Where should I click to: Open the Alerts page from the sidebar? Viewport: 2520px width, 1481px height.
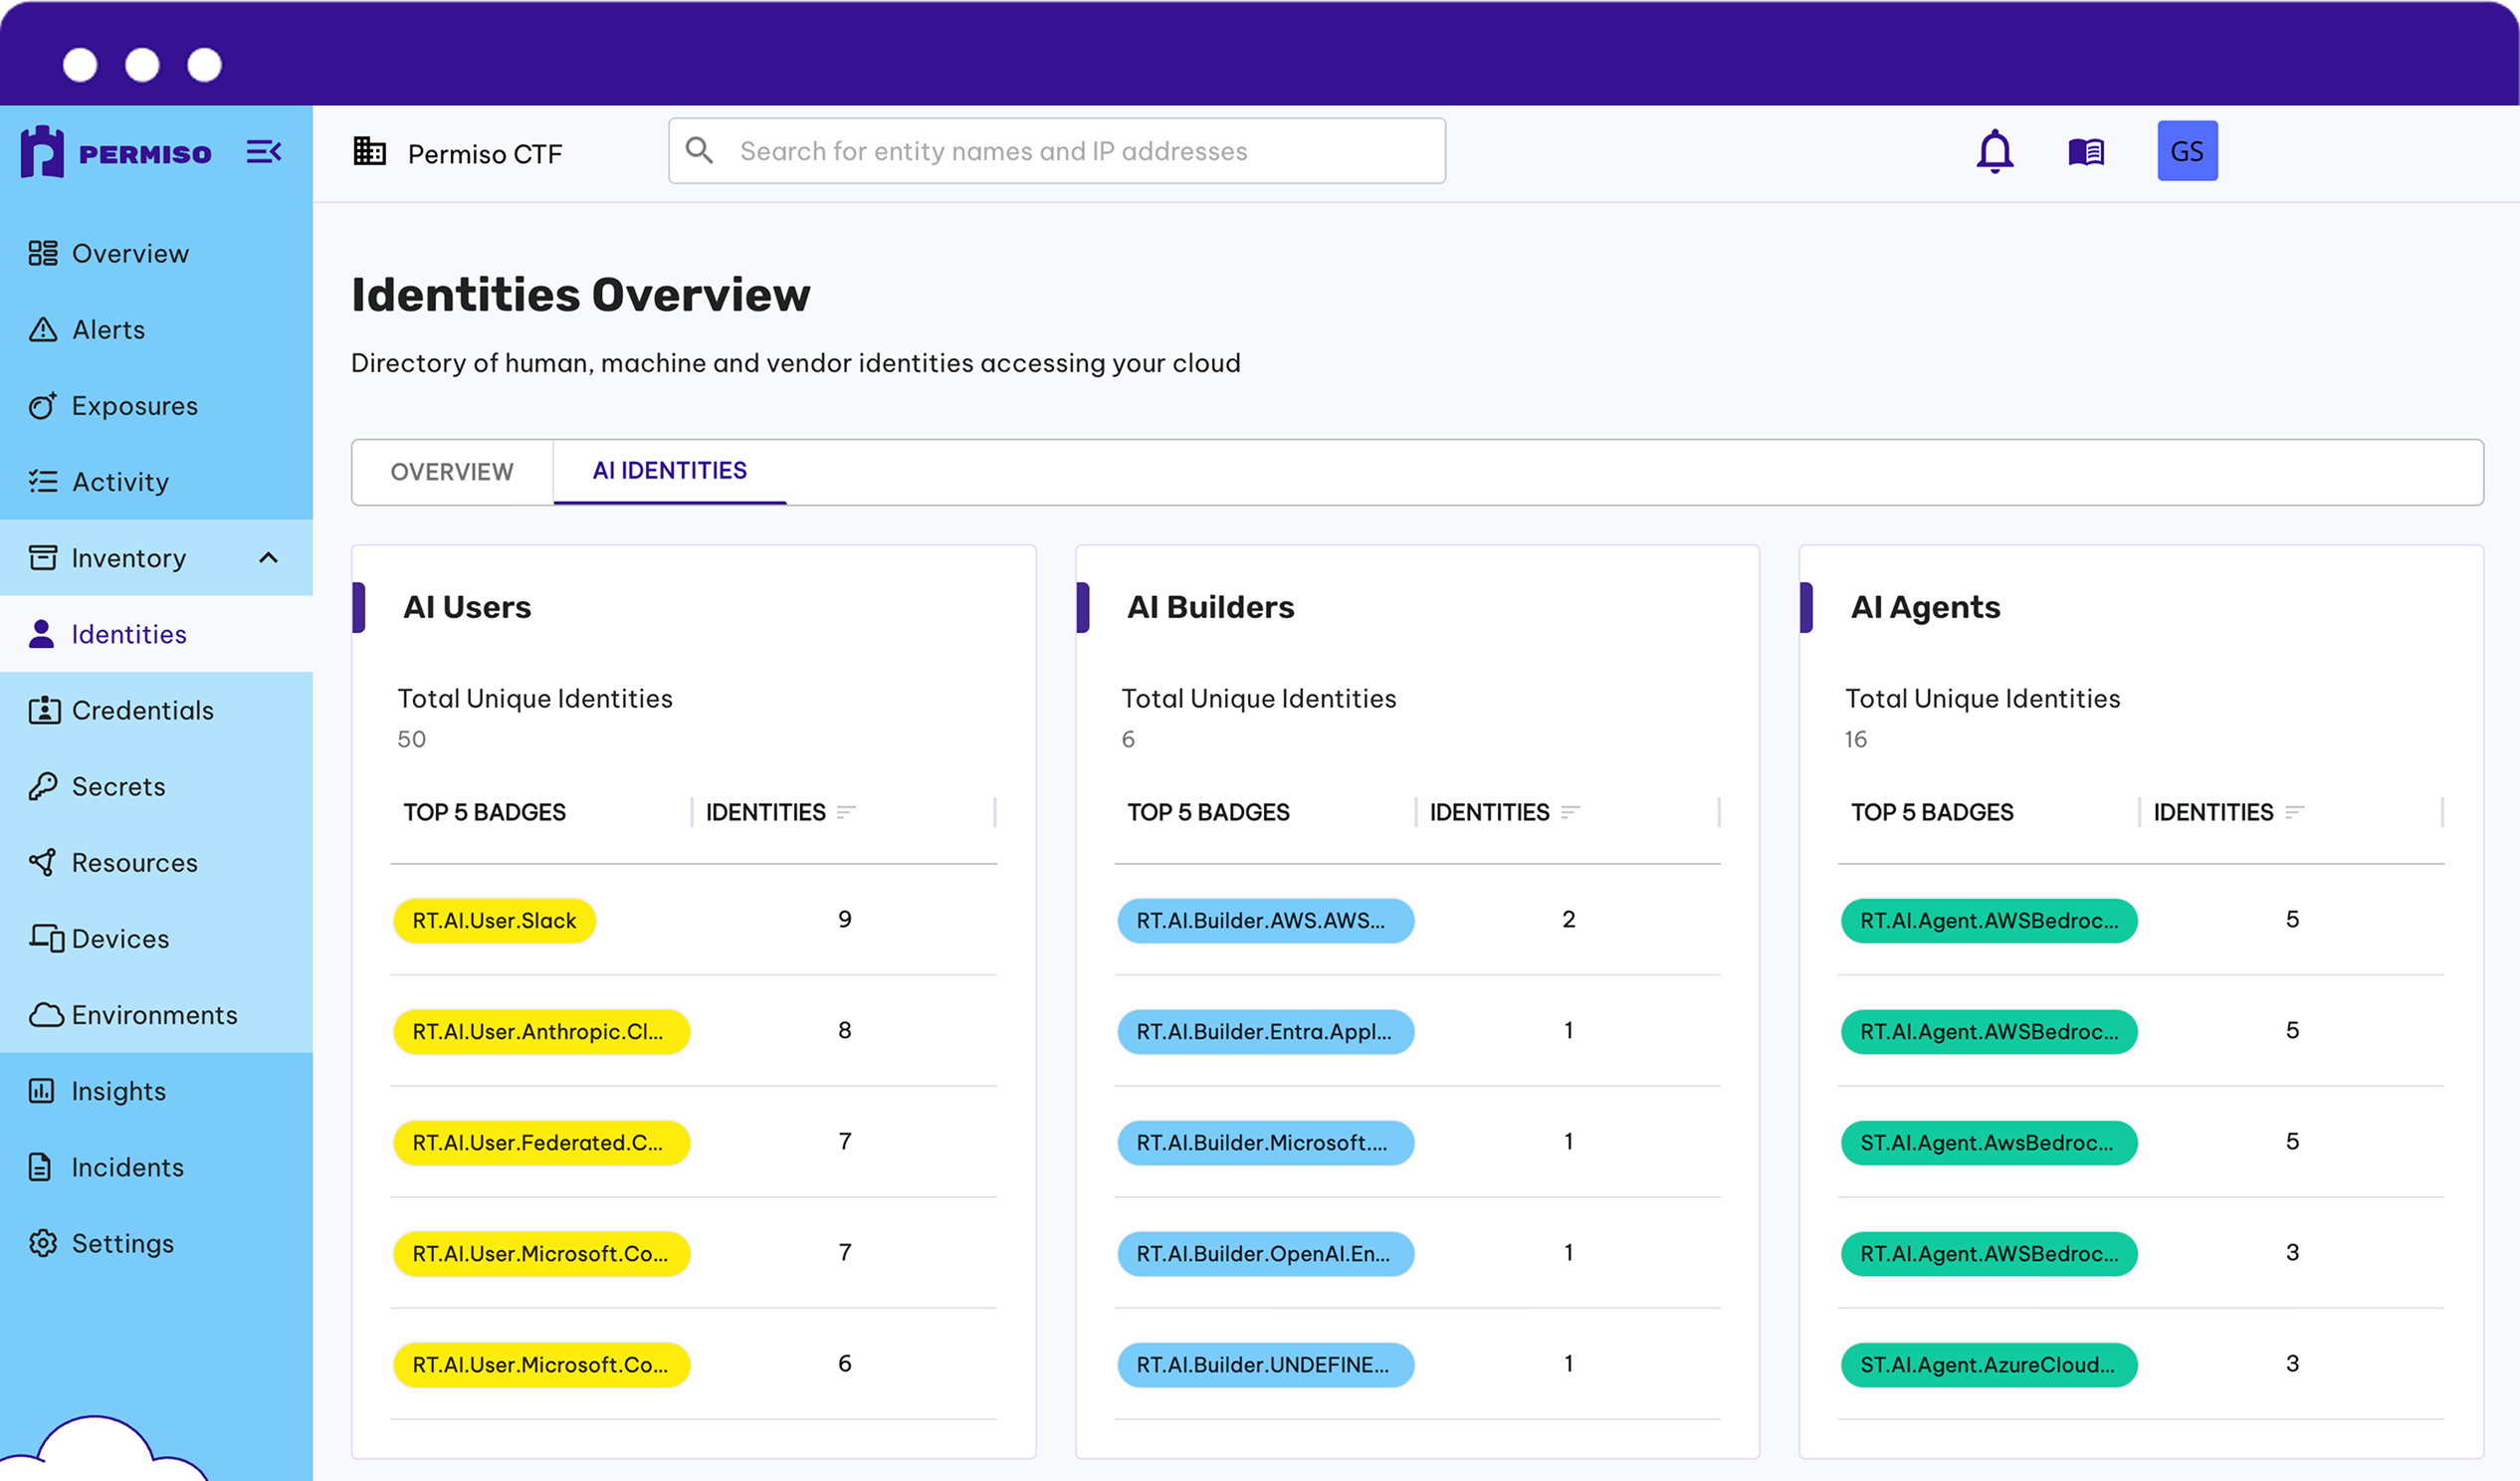pos(108,329)
